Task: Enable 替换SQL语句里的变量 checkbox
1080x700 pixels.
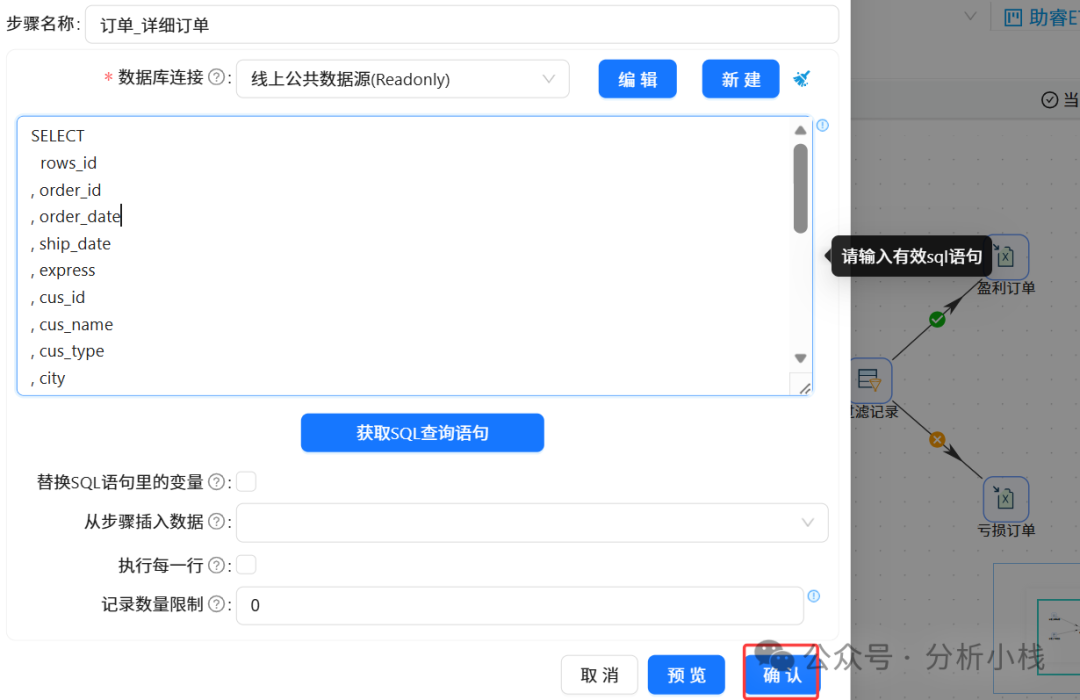Action: (x=246, y=482)
